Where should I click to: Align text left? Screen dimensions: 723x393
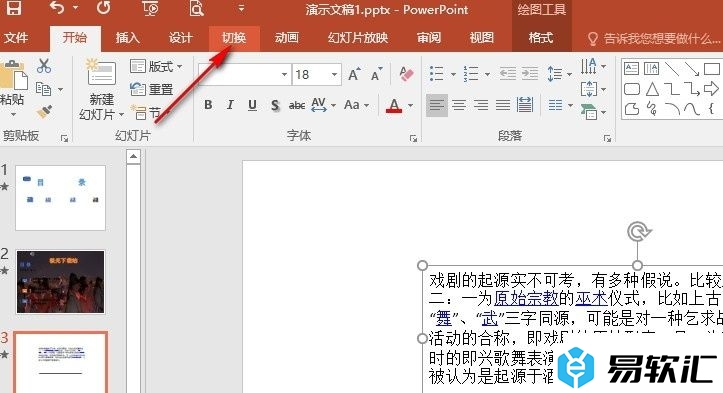point(437,106)
